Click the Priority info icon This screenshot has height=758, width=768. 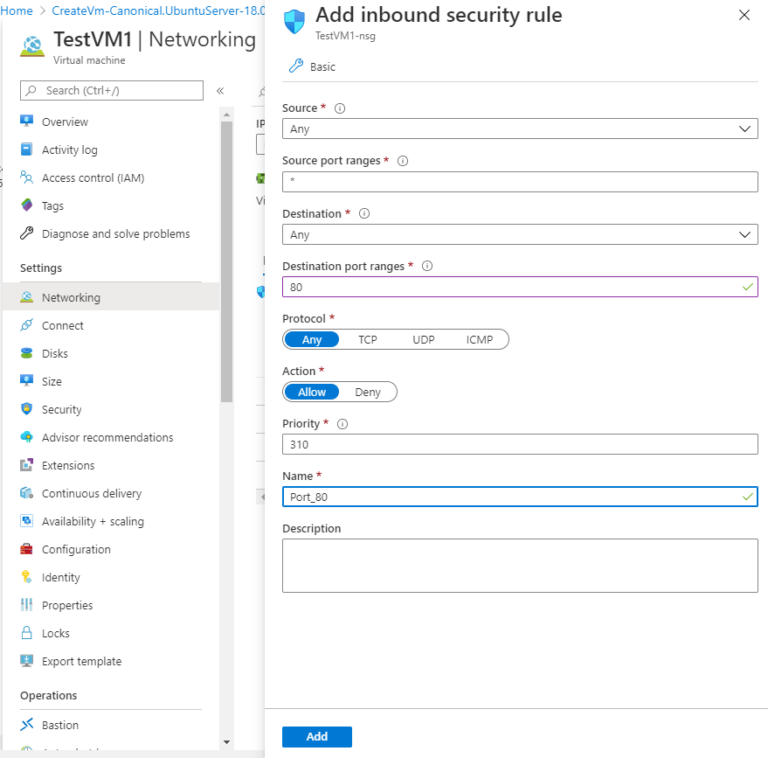click(x=342, y=424)
